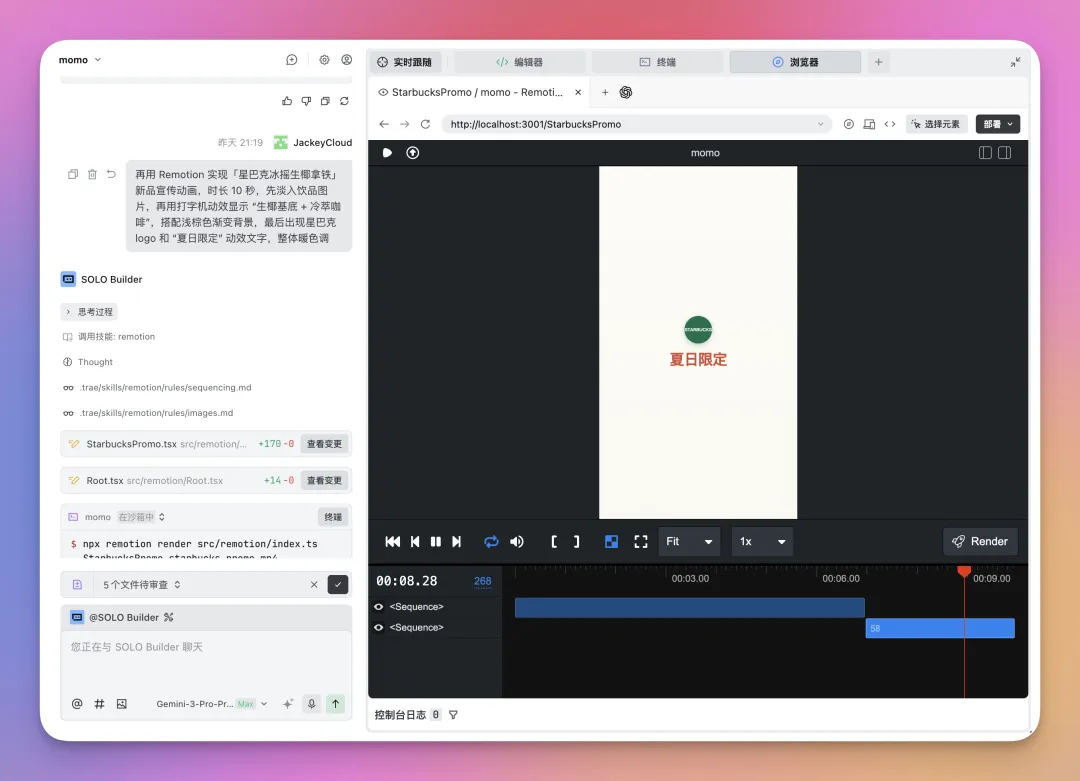Switch to the 编辑器 tab
The height and width of the screenshot is (781, 1080).
point(520,62)
